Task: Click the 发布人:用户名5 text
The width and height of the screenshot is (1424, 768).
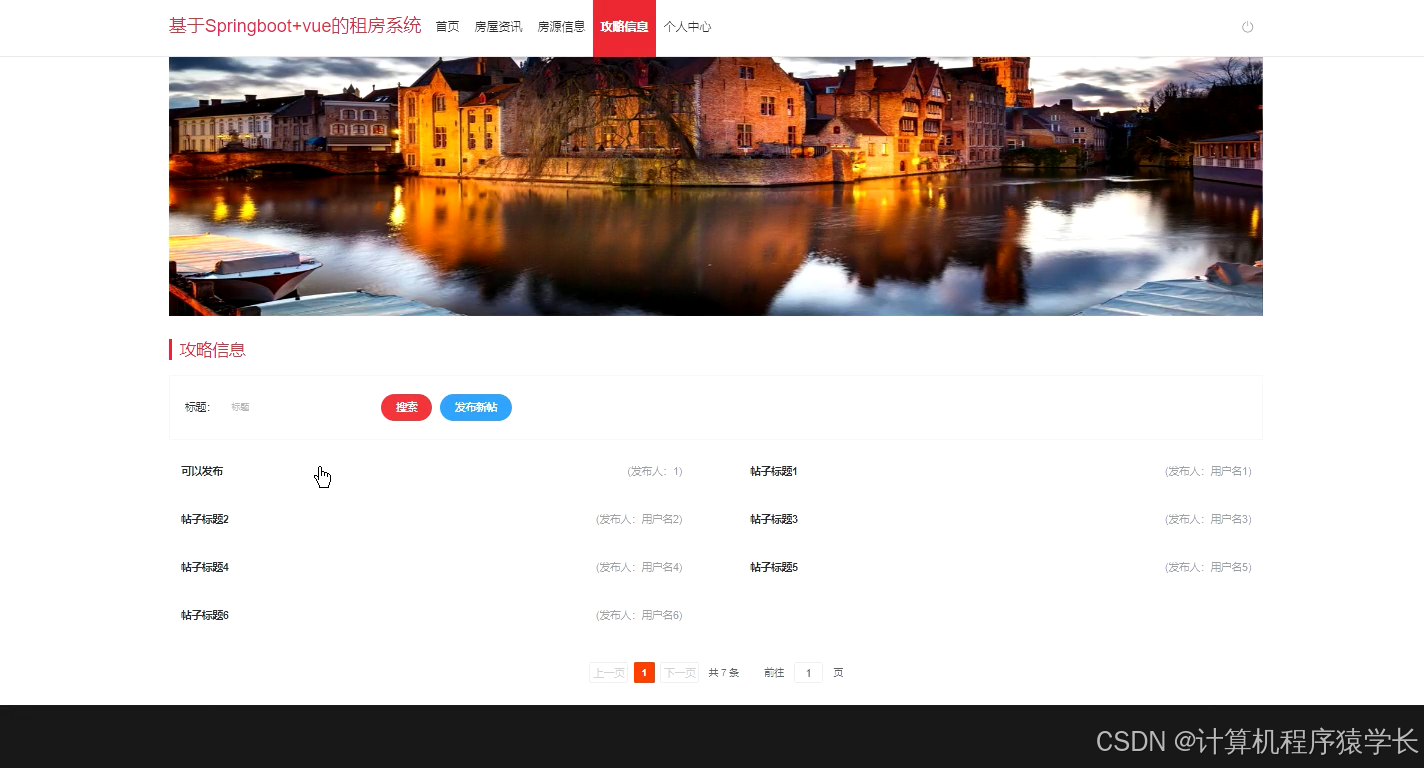Action: click(x=1208, y=567)
